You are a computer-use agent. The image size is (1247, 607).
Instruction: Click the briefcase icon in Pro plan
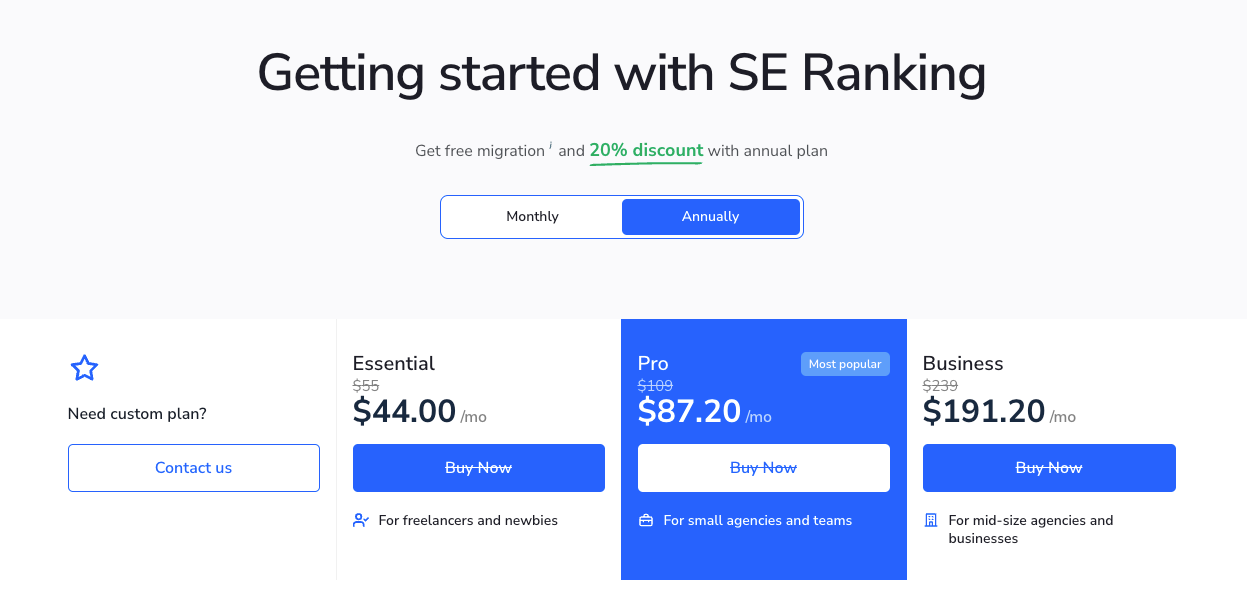tap(646, 520)
